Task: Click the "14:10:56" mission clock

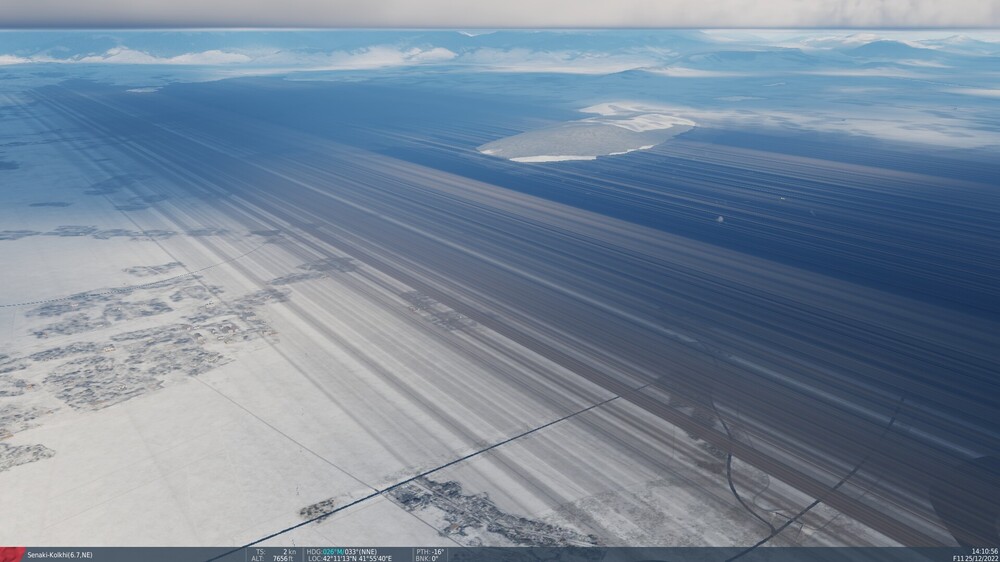Action: point(985,552)
